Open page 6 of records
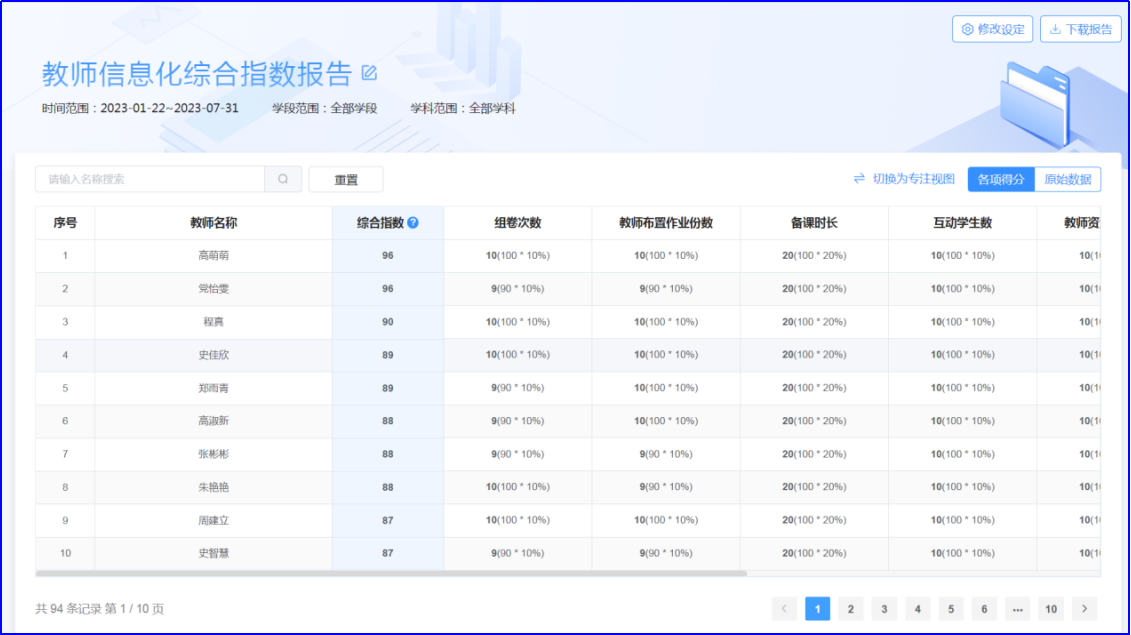Screen dimensions: 1131x635 pos(984,609)
